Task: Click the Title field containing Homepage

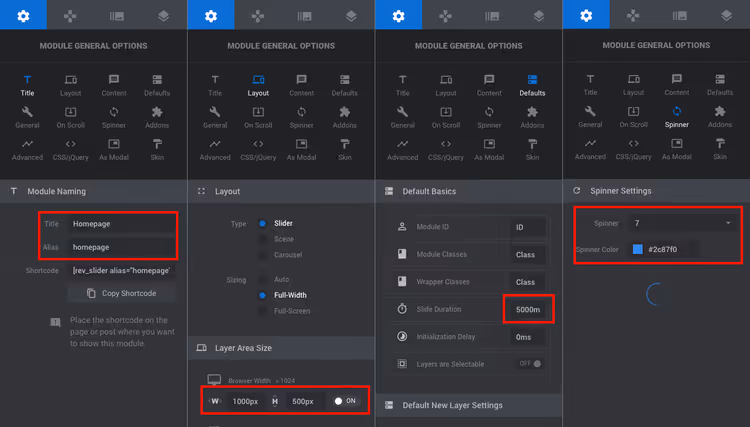Action: pyautogui.click(x=121, y=224)
